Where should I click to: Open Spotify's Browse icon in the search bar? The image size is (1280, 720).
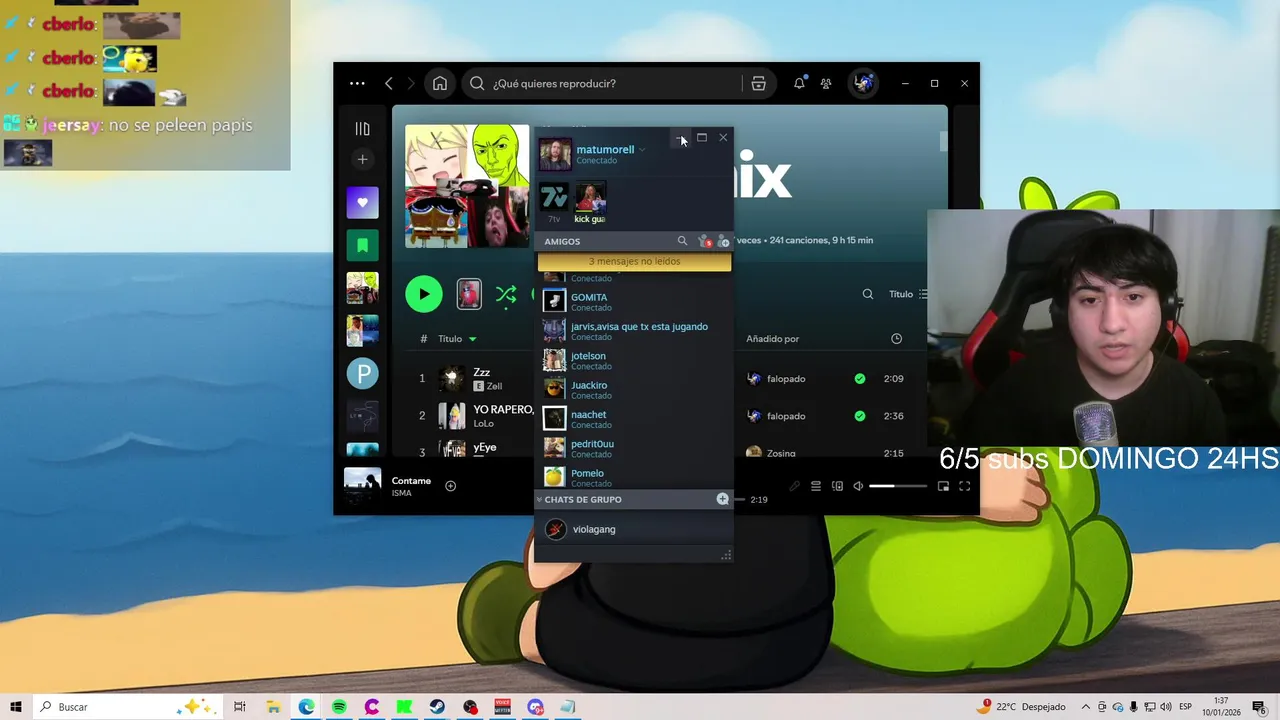(x=759, y=84)
